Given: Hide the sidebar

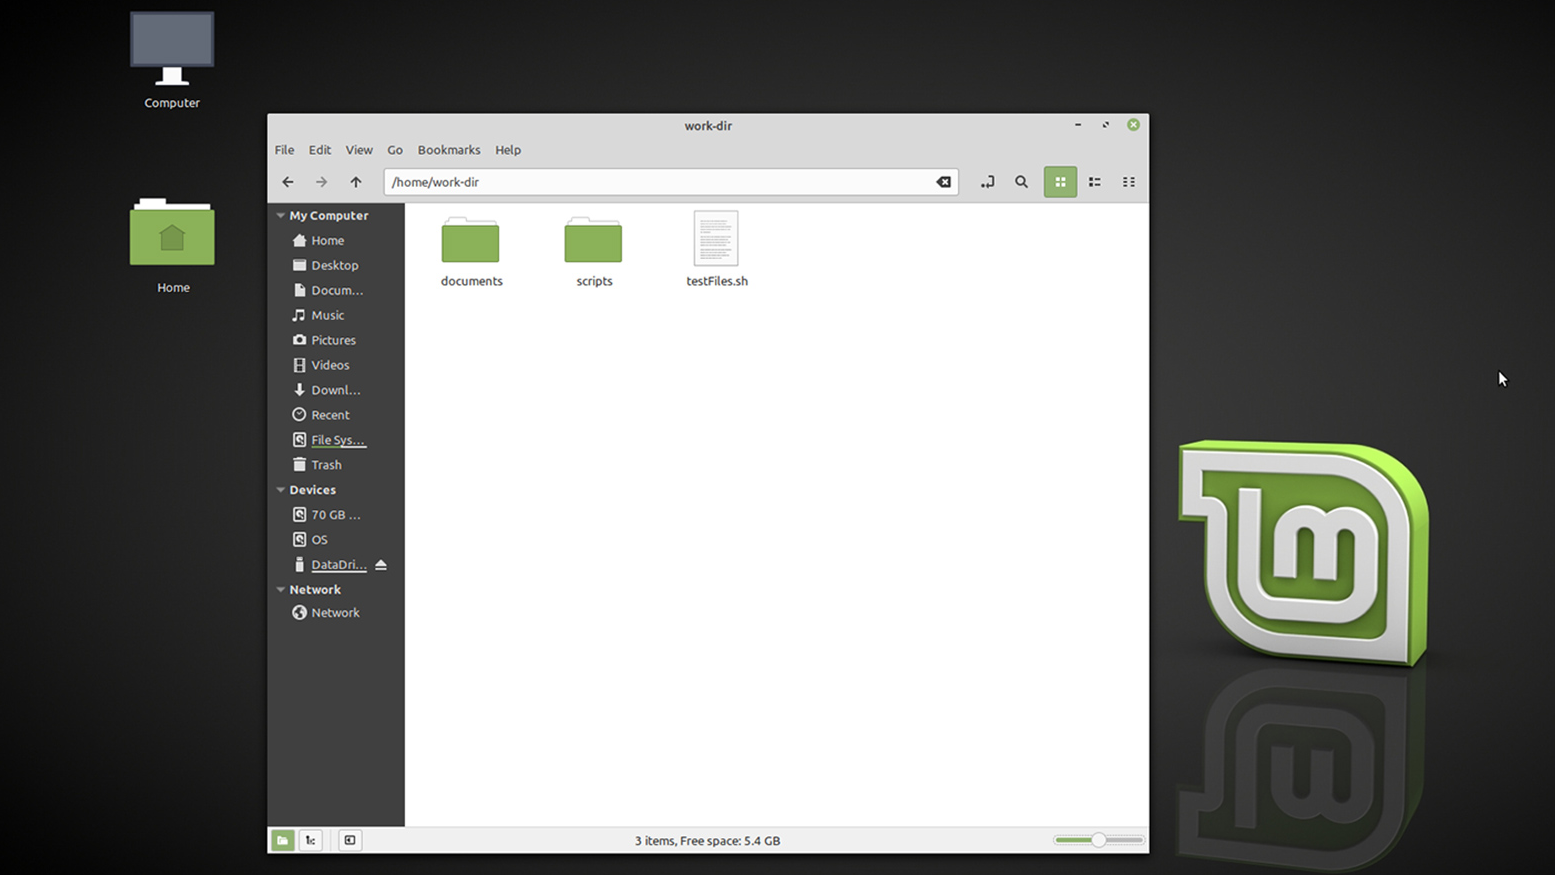Looking at the screenshot, I should (350, 840).
